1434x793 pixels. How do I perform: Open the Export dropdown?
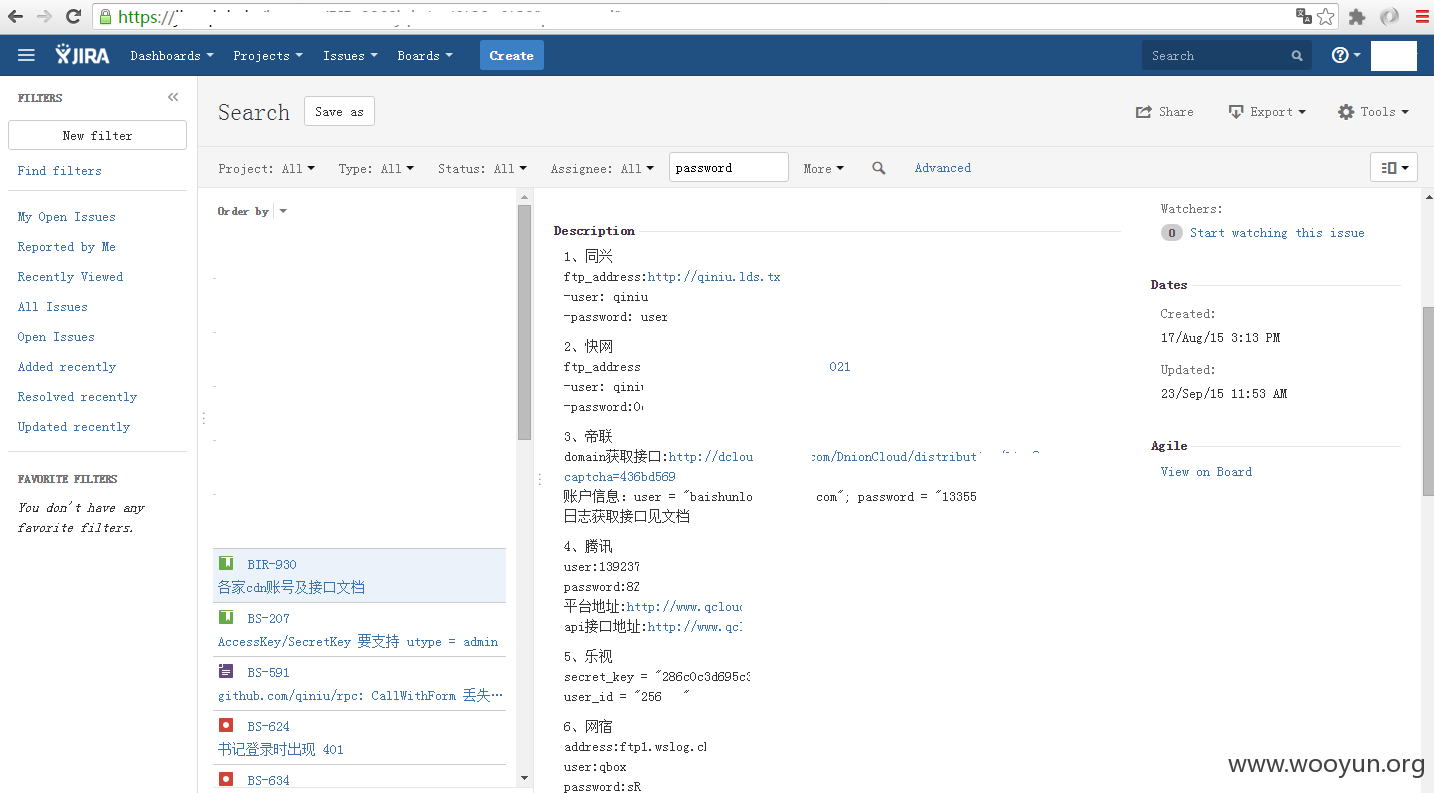tap(1267, 112)
